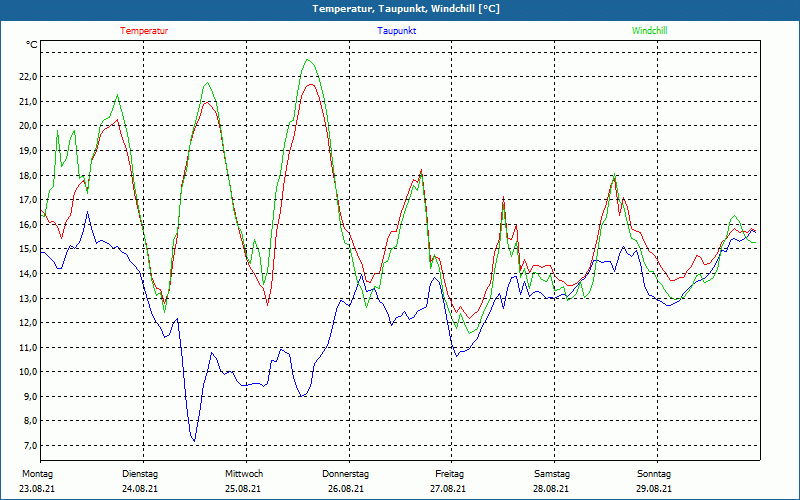800x500 pixels.
Task: Click the Samstag day label
Action: point(552,474)
